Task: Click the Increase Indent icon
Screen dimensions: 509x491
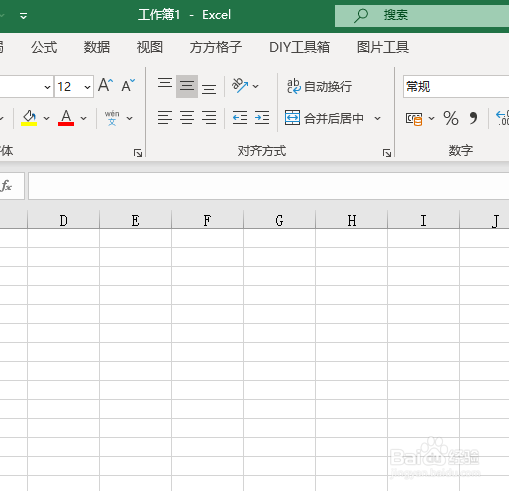Action: tap(262, 118)
